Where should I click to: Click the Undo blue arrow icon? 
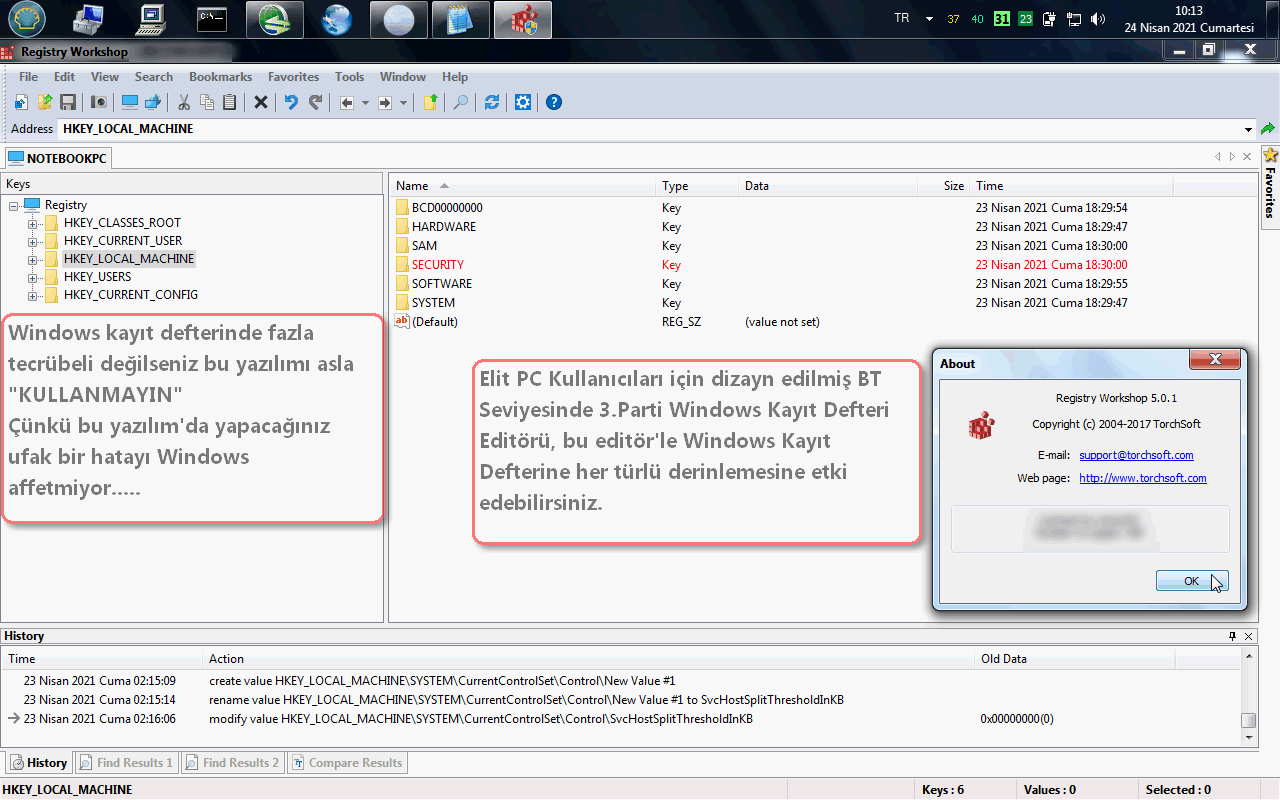pos(291,102)
